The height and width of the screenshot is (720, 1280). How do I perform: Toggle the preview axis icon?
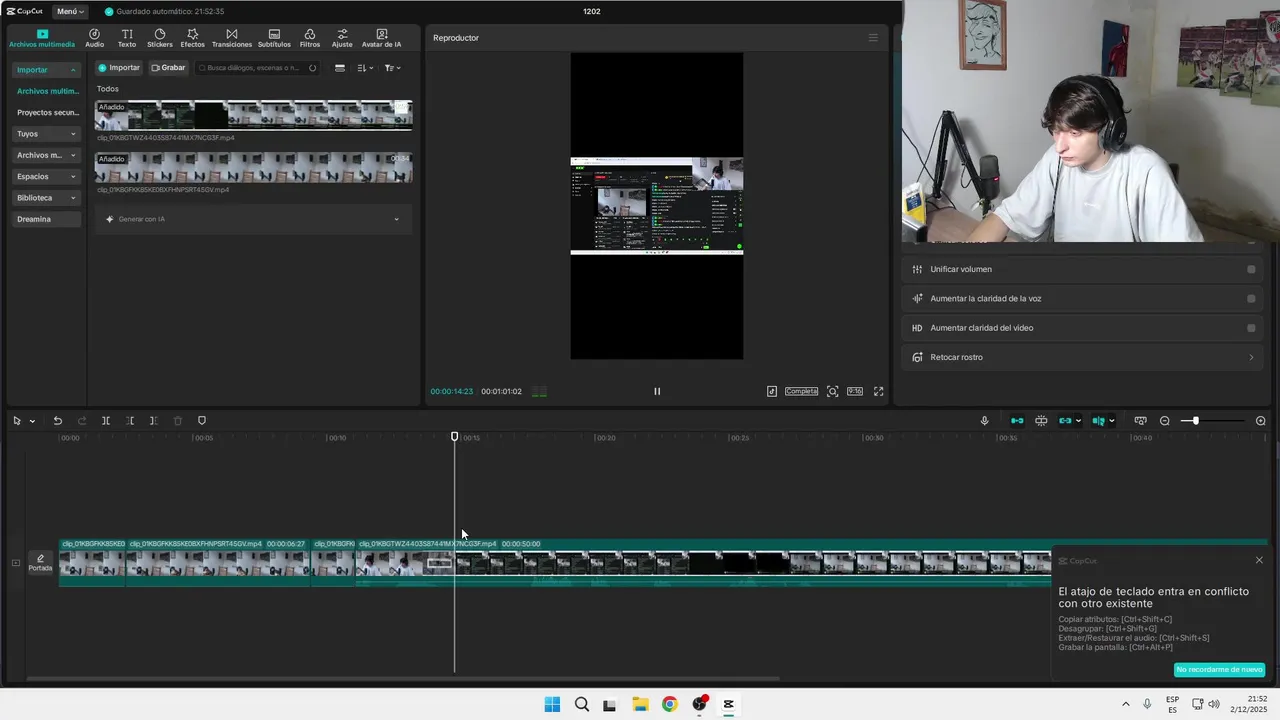pyautogui.click(x=1098, y=421)
